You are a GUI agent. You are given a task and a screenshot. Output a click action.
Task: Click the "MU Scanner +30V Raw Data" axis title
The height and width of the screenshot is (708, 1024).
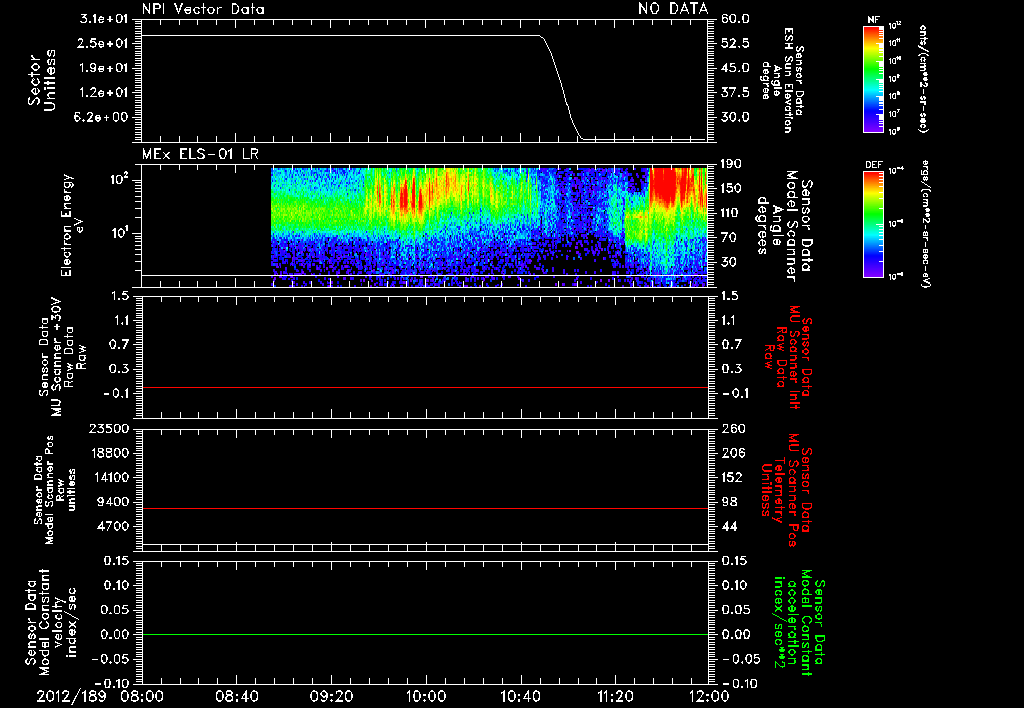pos(62,357)
